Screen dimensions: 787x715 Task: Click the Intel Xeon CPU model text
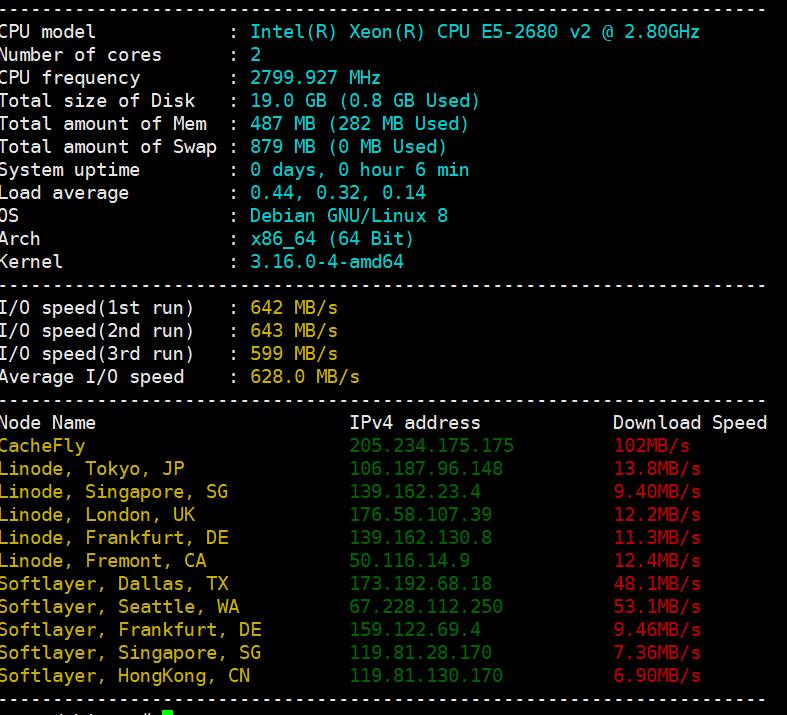[x=475, y=32]
